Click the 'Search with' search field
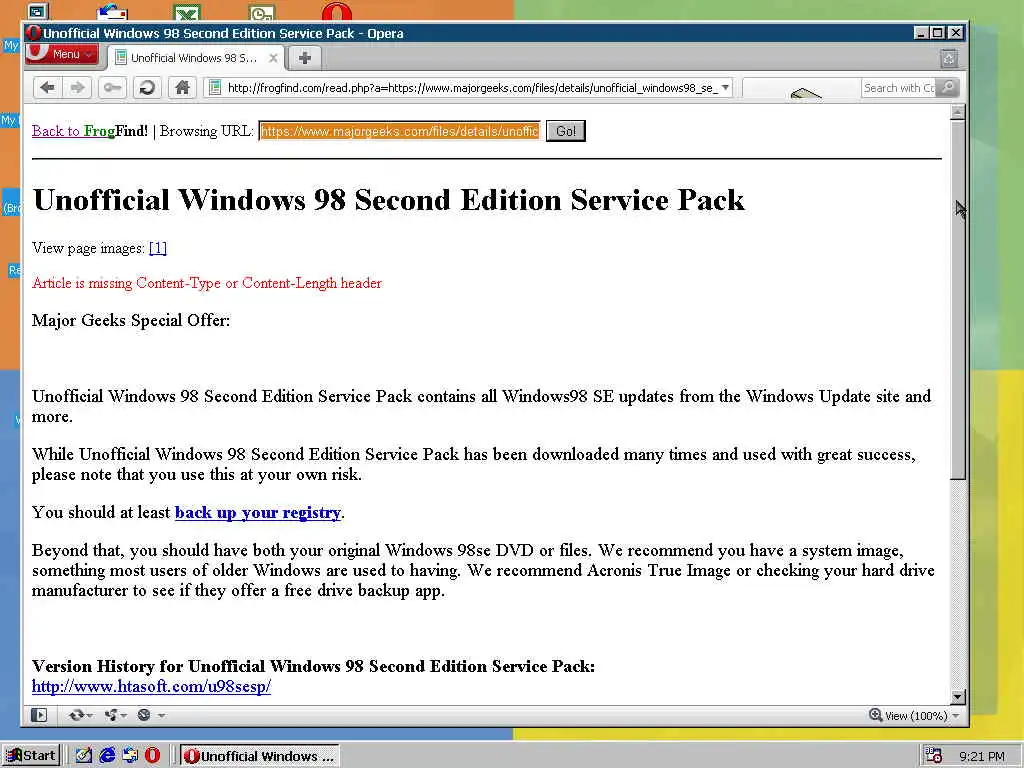The width and height of the screenshot is (1024, 768). 899,88
